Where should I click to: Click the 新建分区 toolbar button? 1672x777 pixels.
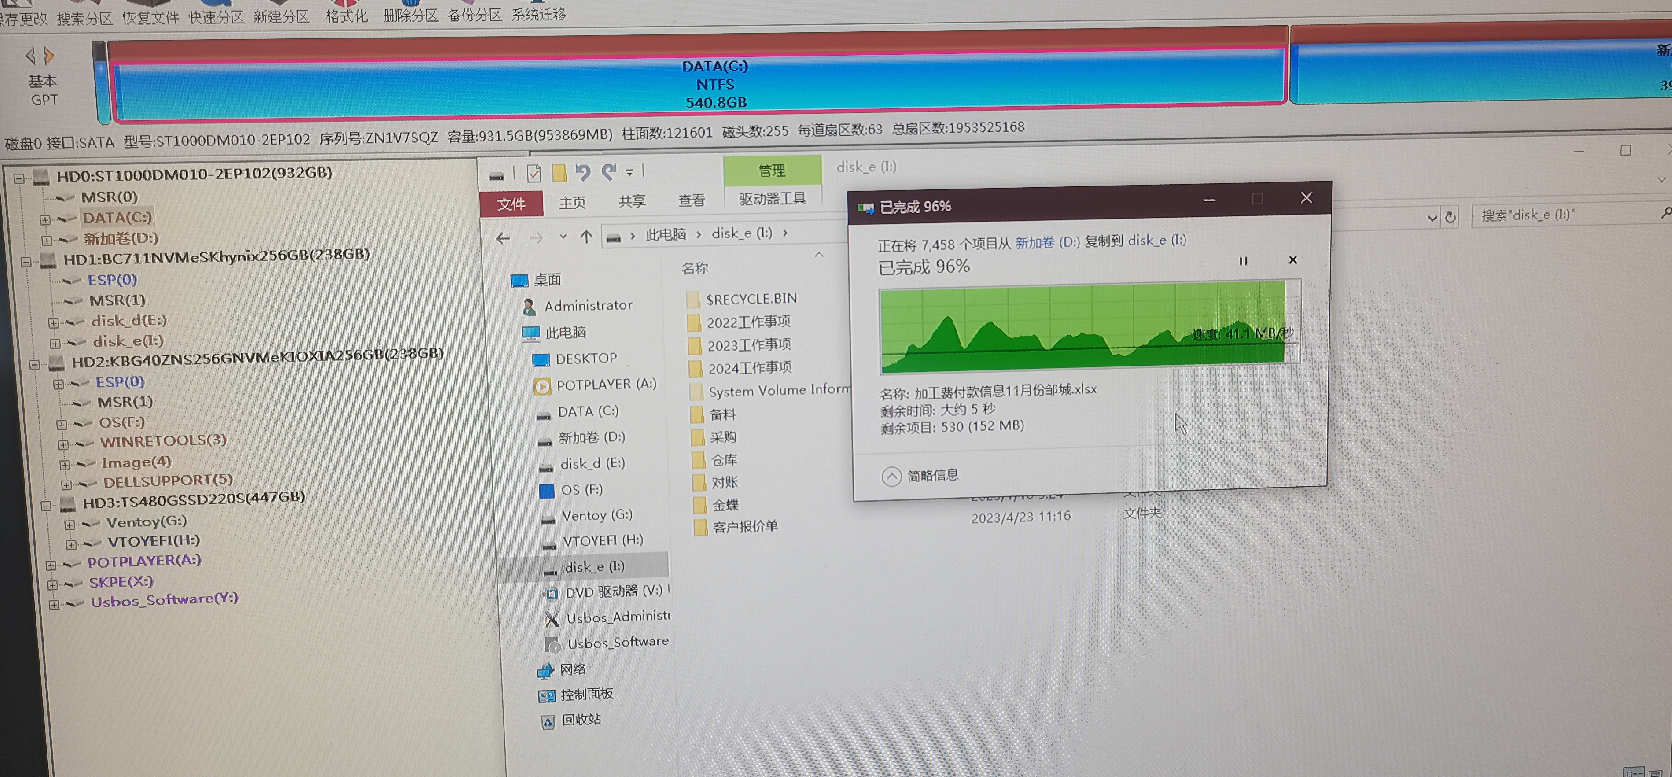(282, 16)
